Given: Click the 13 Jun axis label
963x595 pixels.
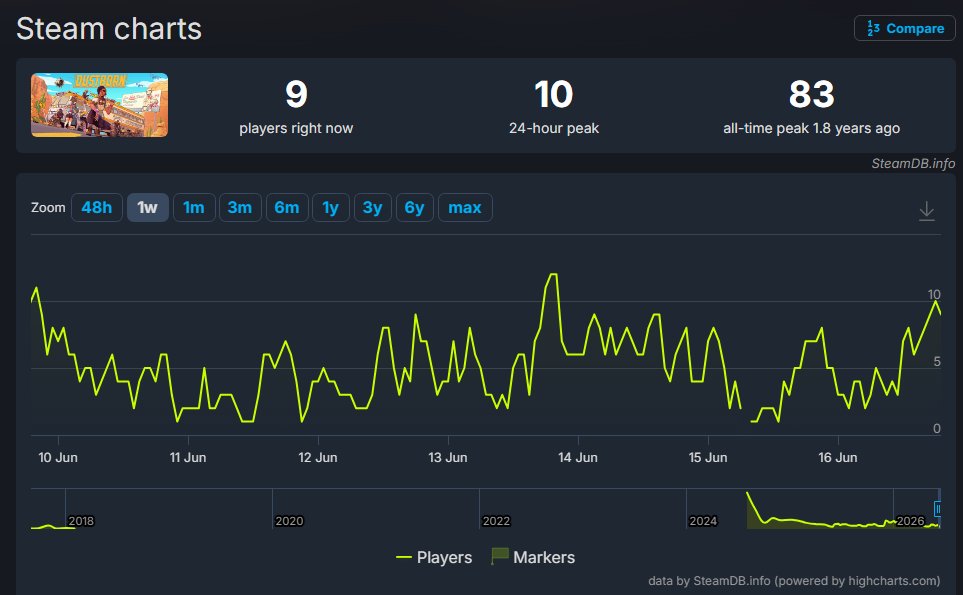Looking at the screenshot, I should click(448, 457).
